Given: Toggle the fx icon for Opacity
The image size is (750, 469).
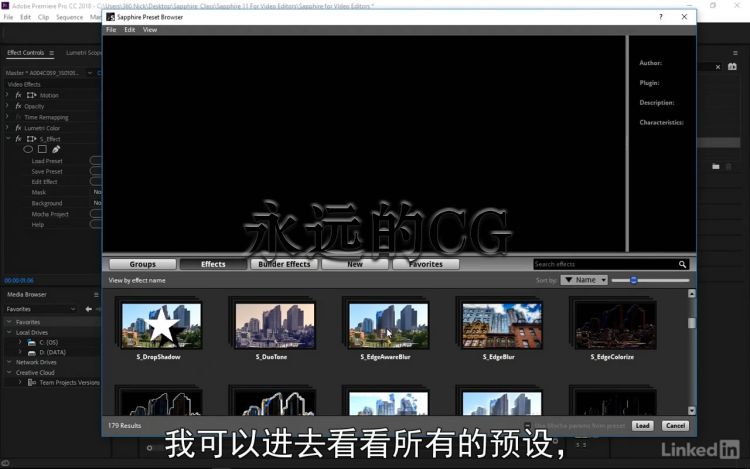Looking at the screenshot, I should (18, 106).
